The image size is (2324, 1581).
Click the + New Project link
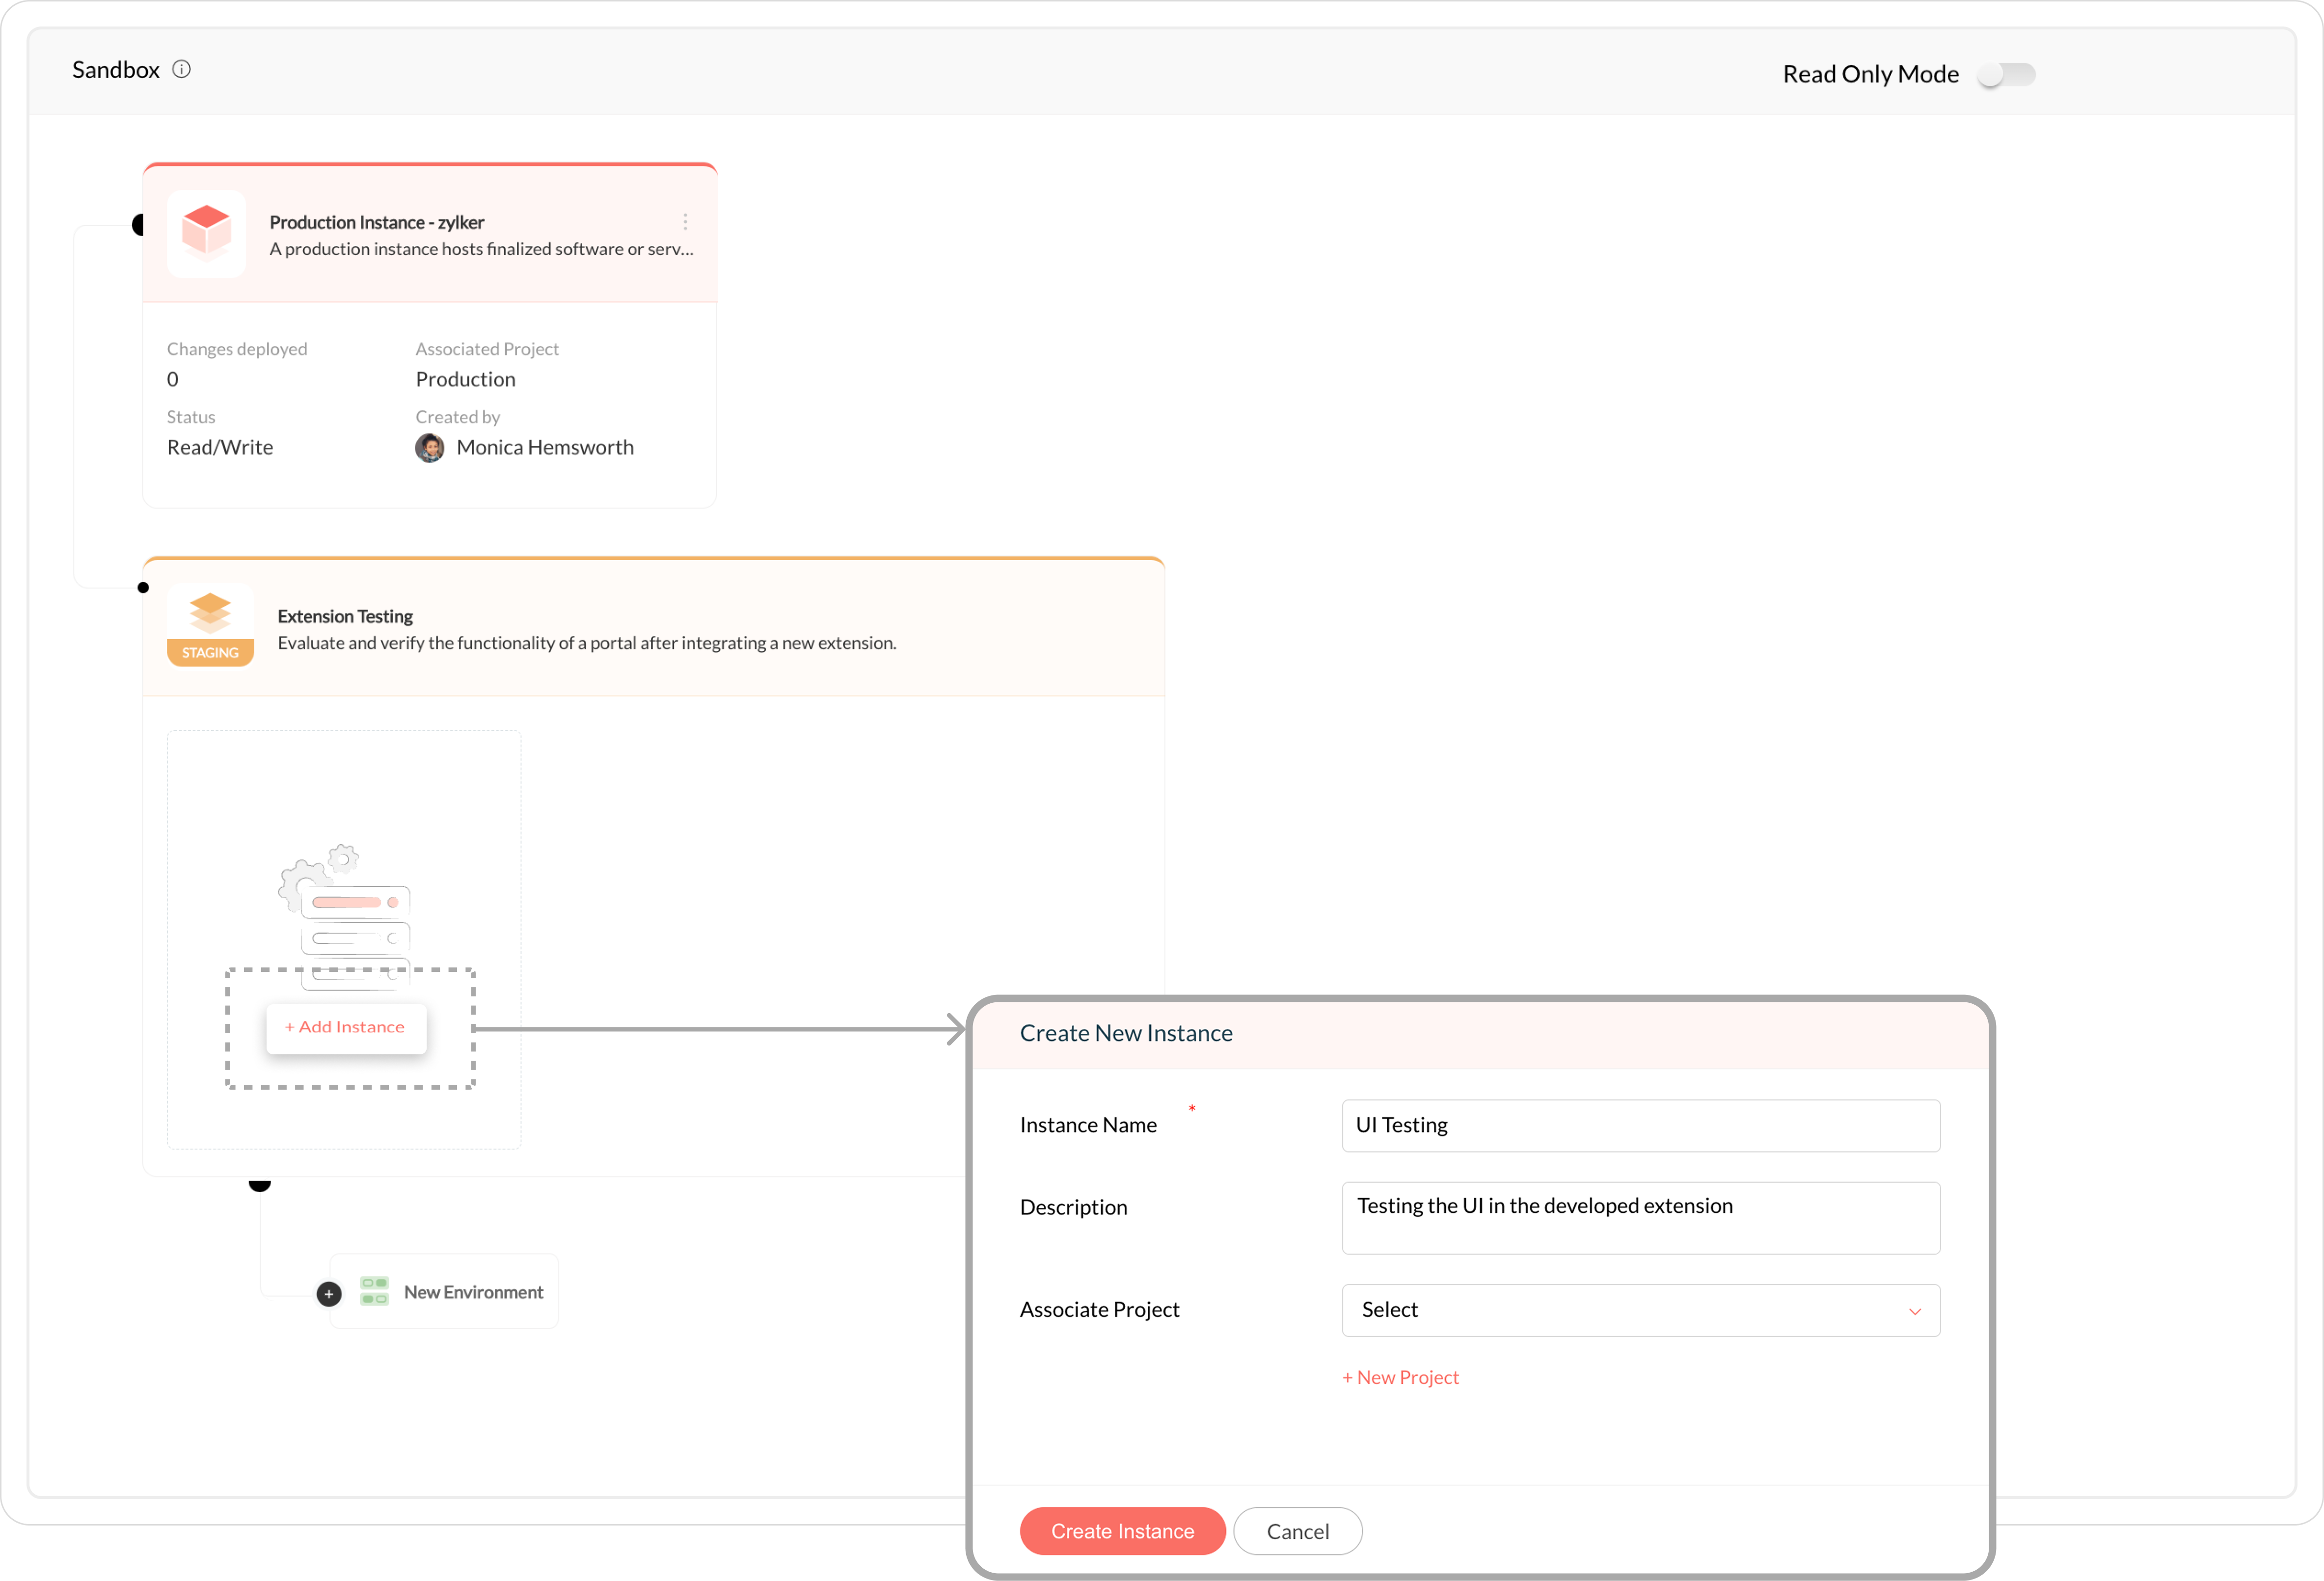coord(1400,1378)
